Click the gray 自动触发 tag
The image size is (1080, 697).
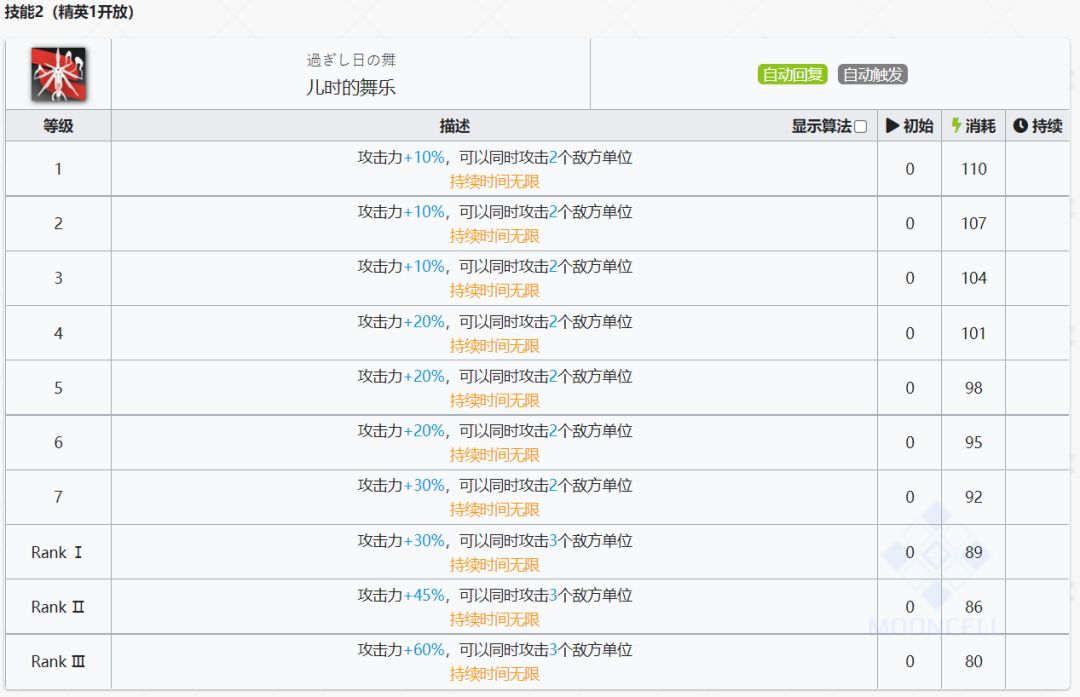872,75
